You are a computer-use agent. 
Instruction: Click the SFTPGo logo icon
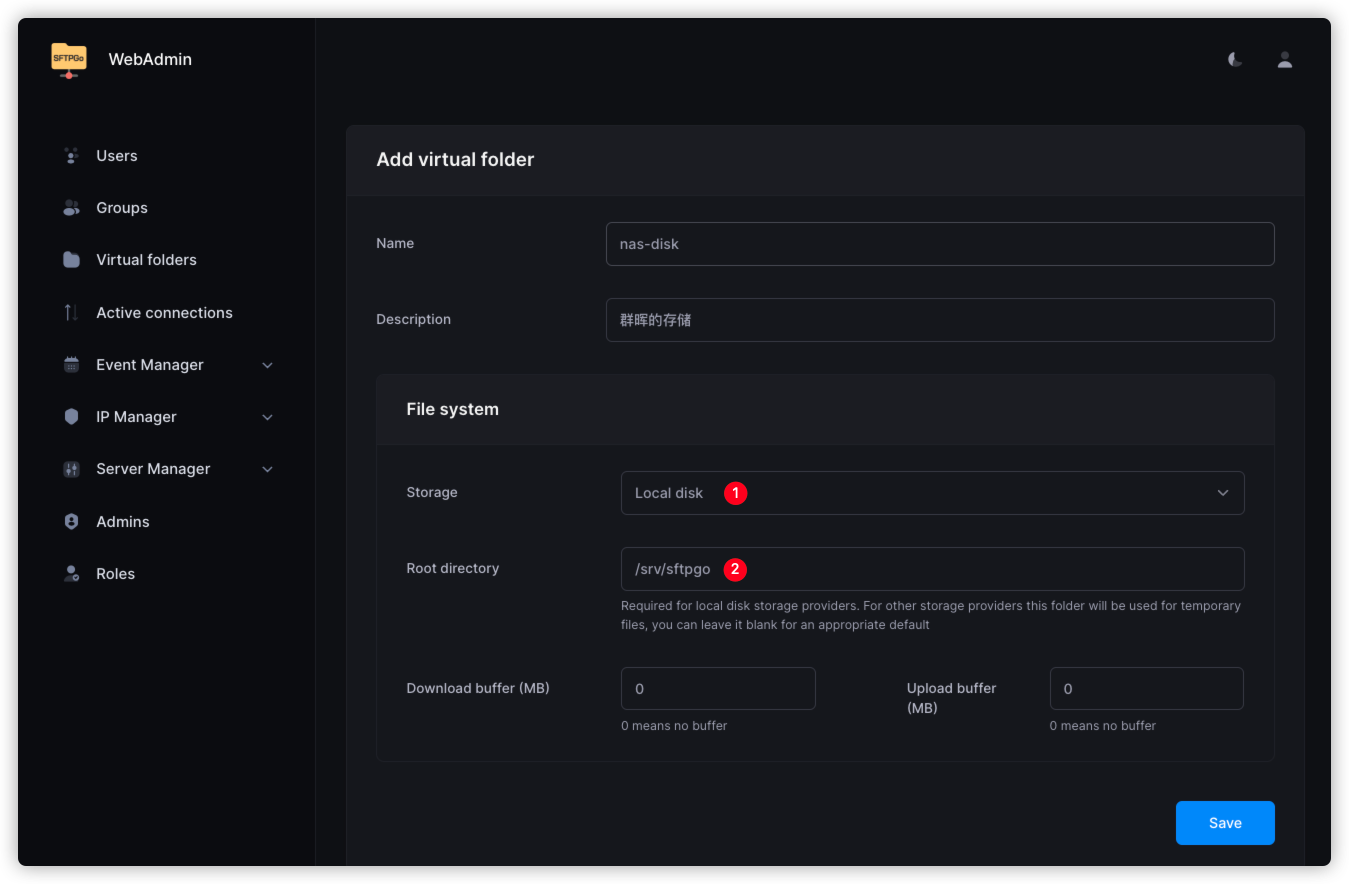(x=69, y=59)
